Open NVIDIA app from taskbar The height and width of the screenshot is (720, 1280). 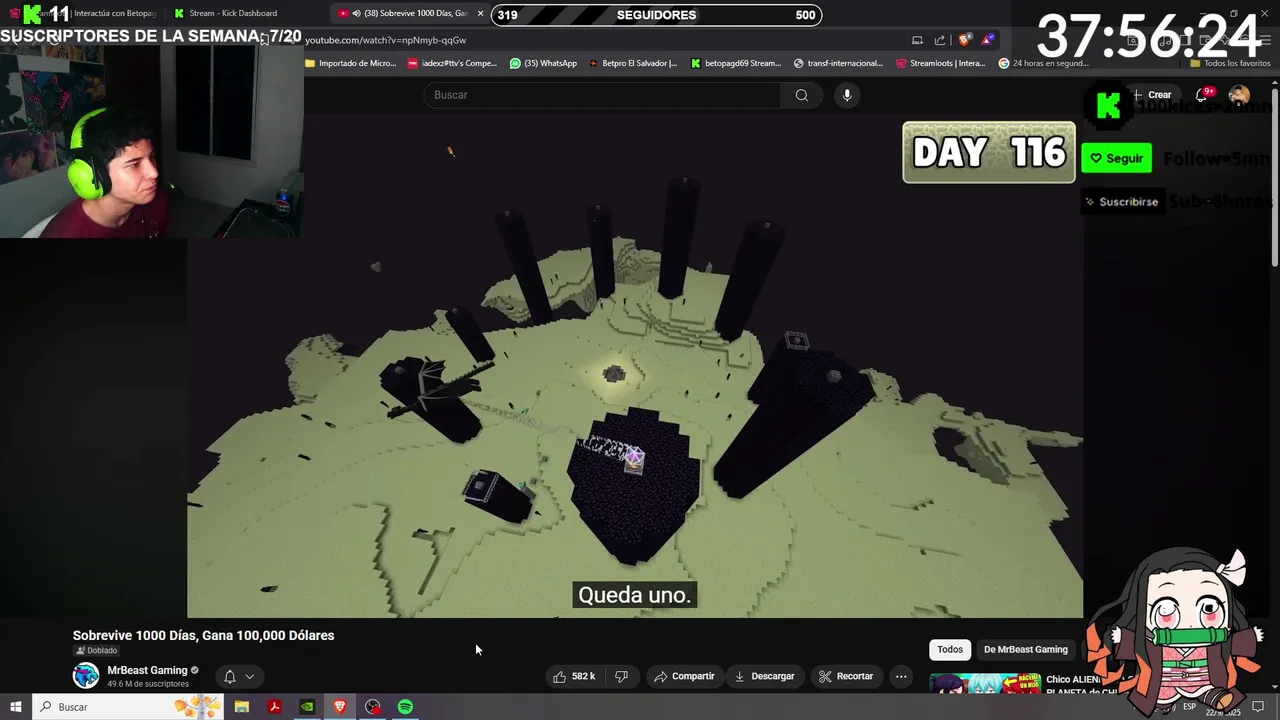pos(307,707)
